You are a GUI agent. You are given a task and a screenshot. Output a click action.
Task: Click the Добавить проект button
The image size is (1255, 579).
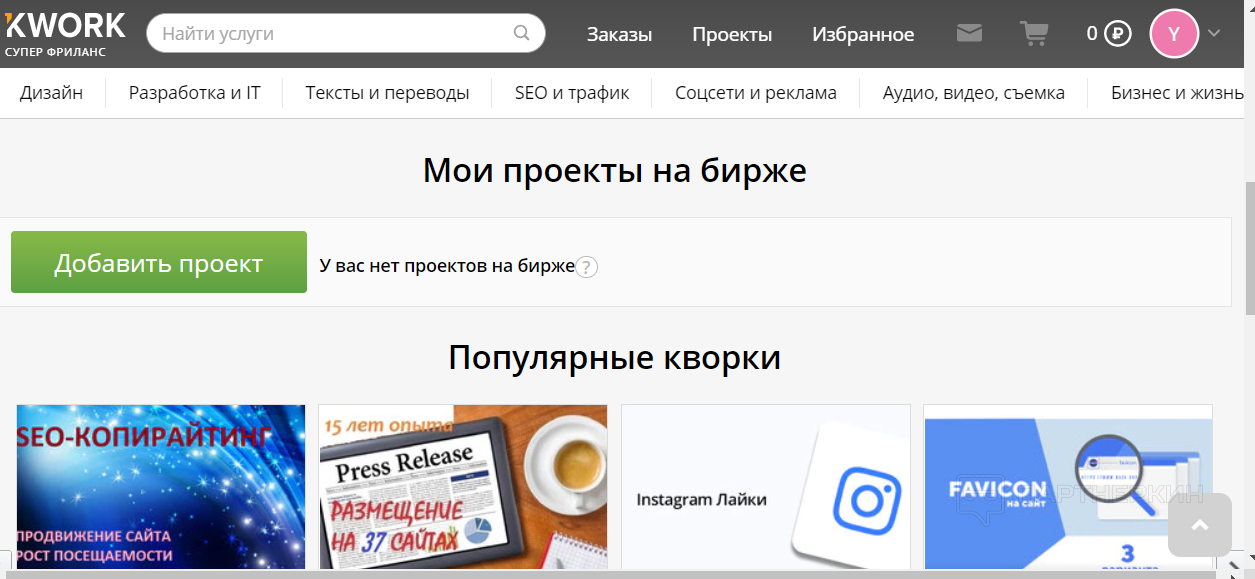coord(159,262)
